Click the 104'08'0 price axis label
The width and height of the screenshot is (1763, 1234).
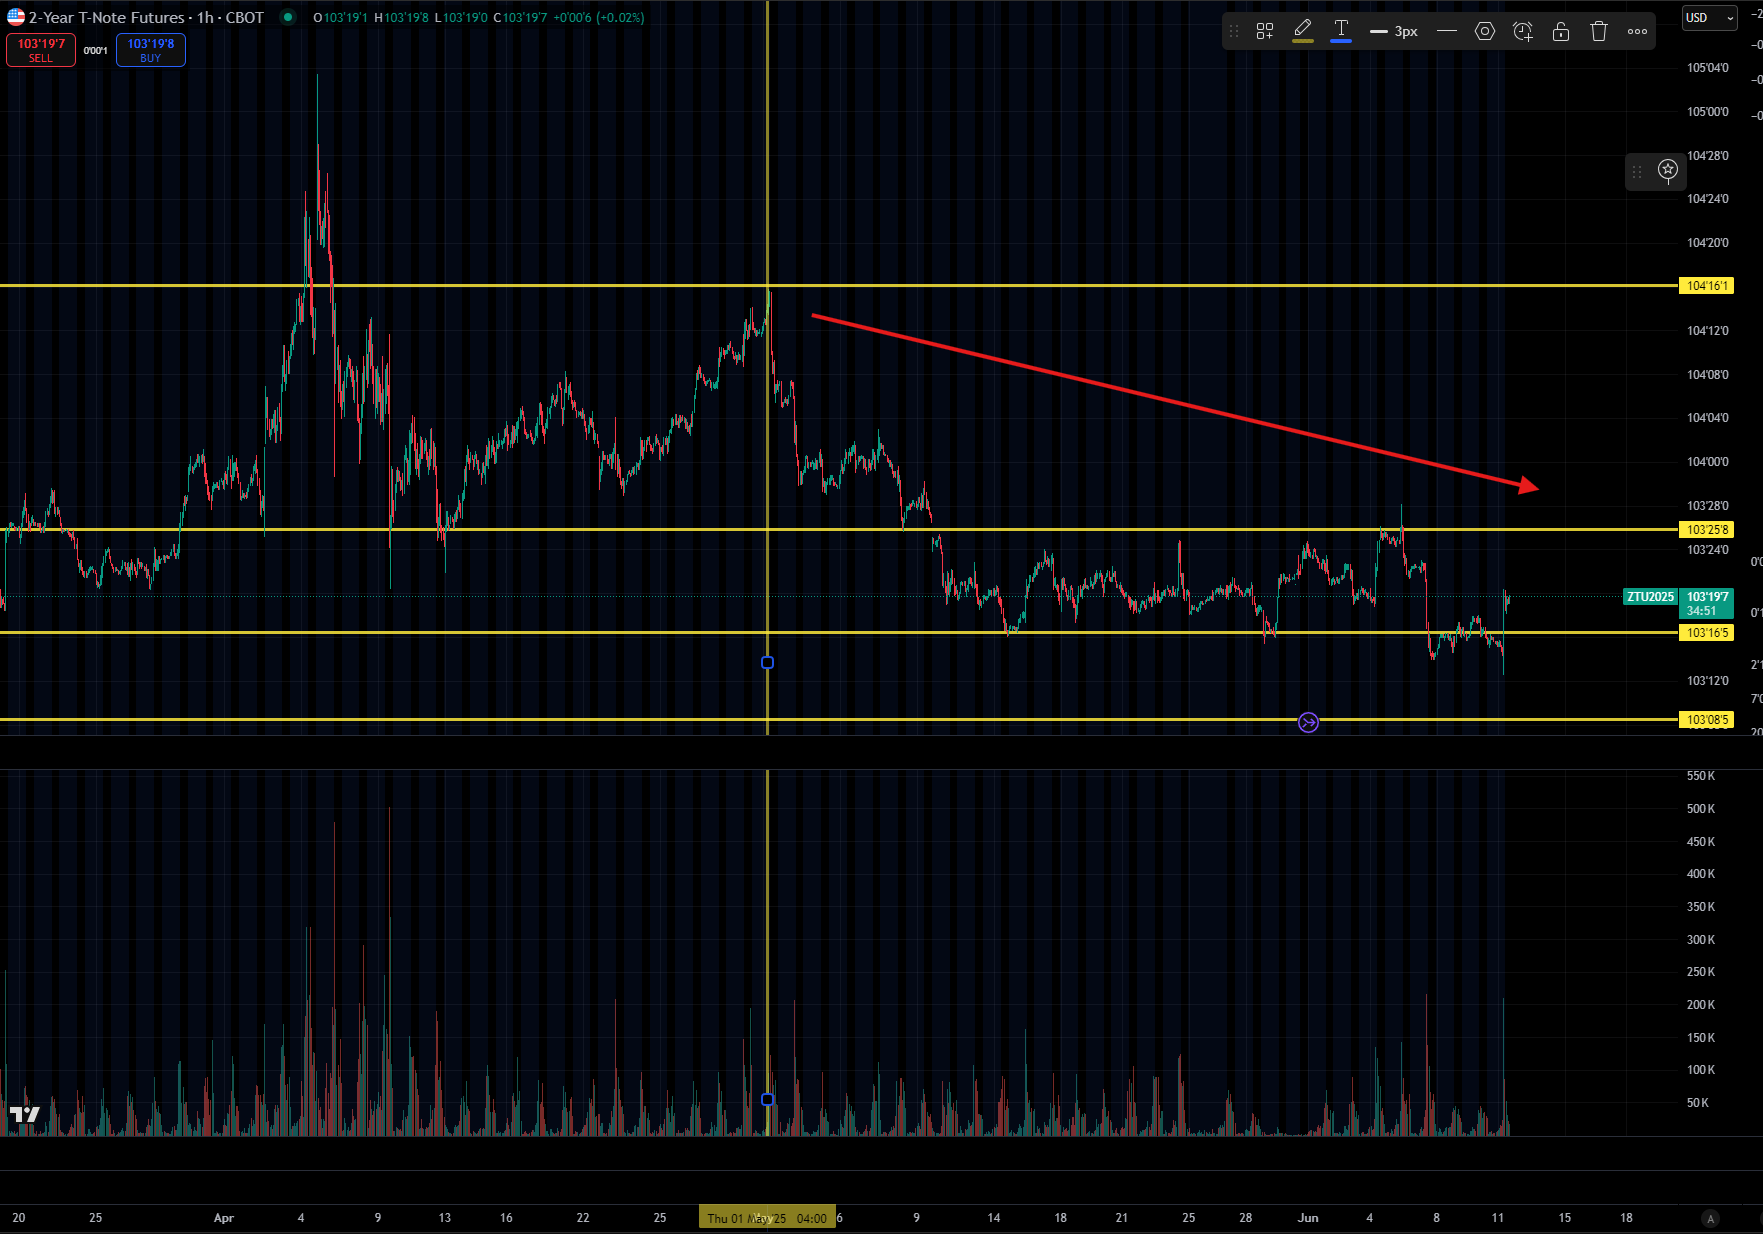tap(1707, 375)
